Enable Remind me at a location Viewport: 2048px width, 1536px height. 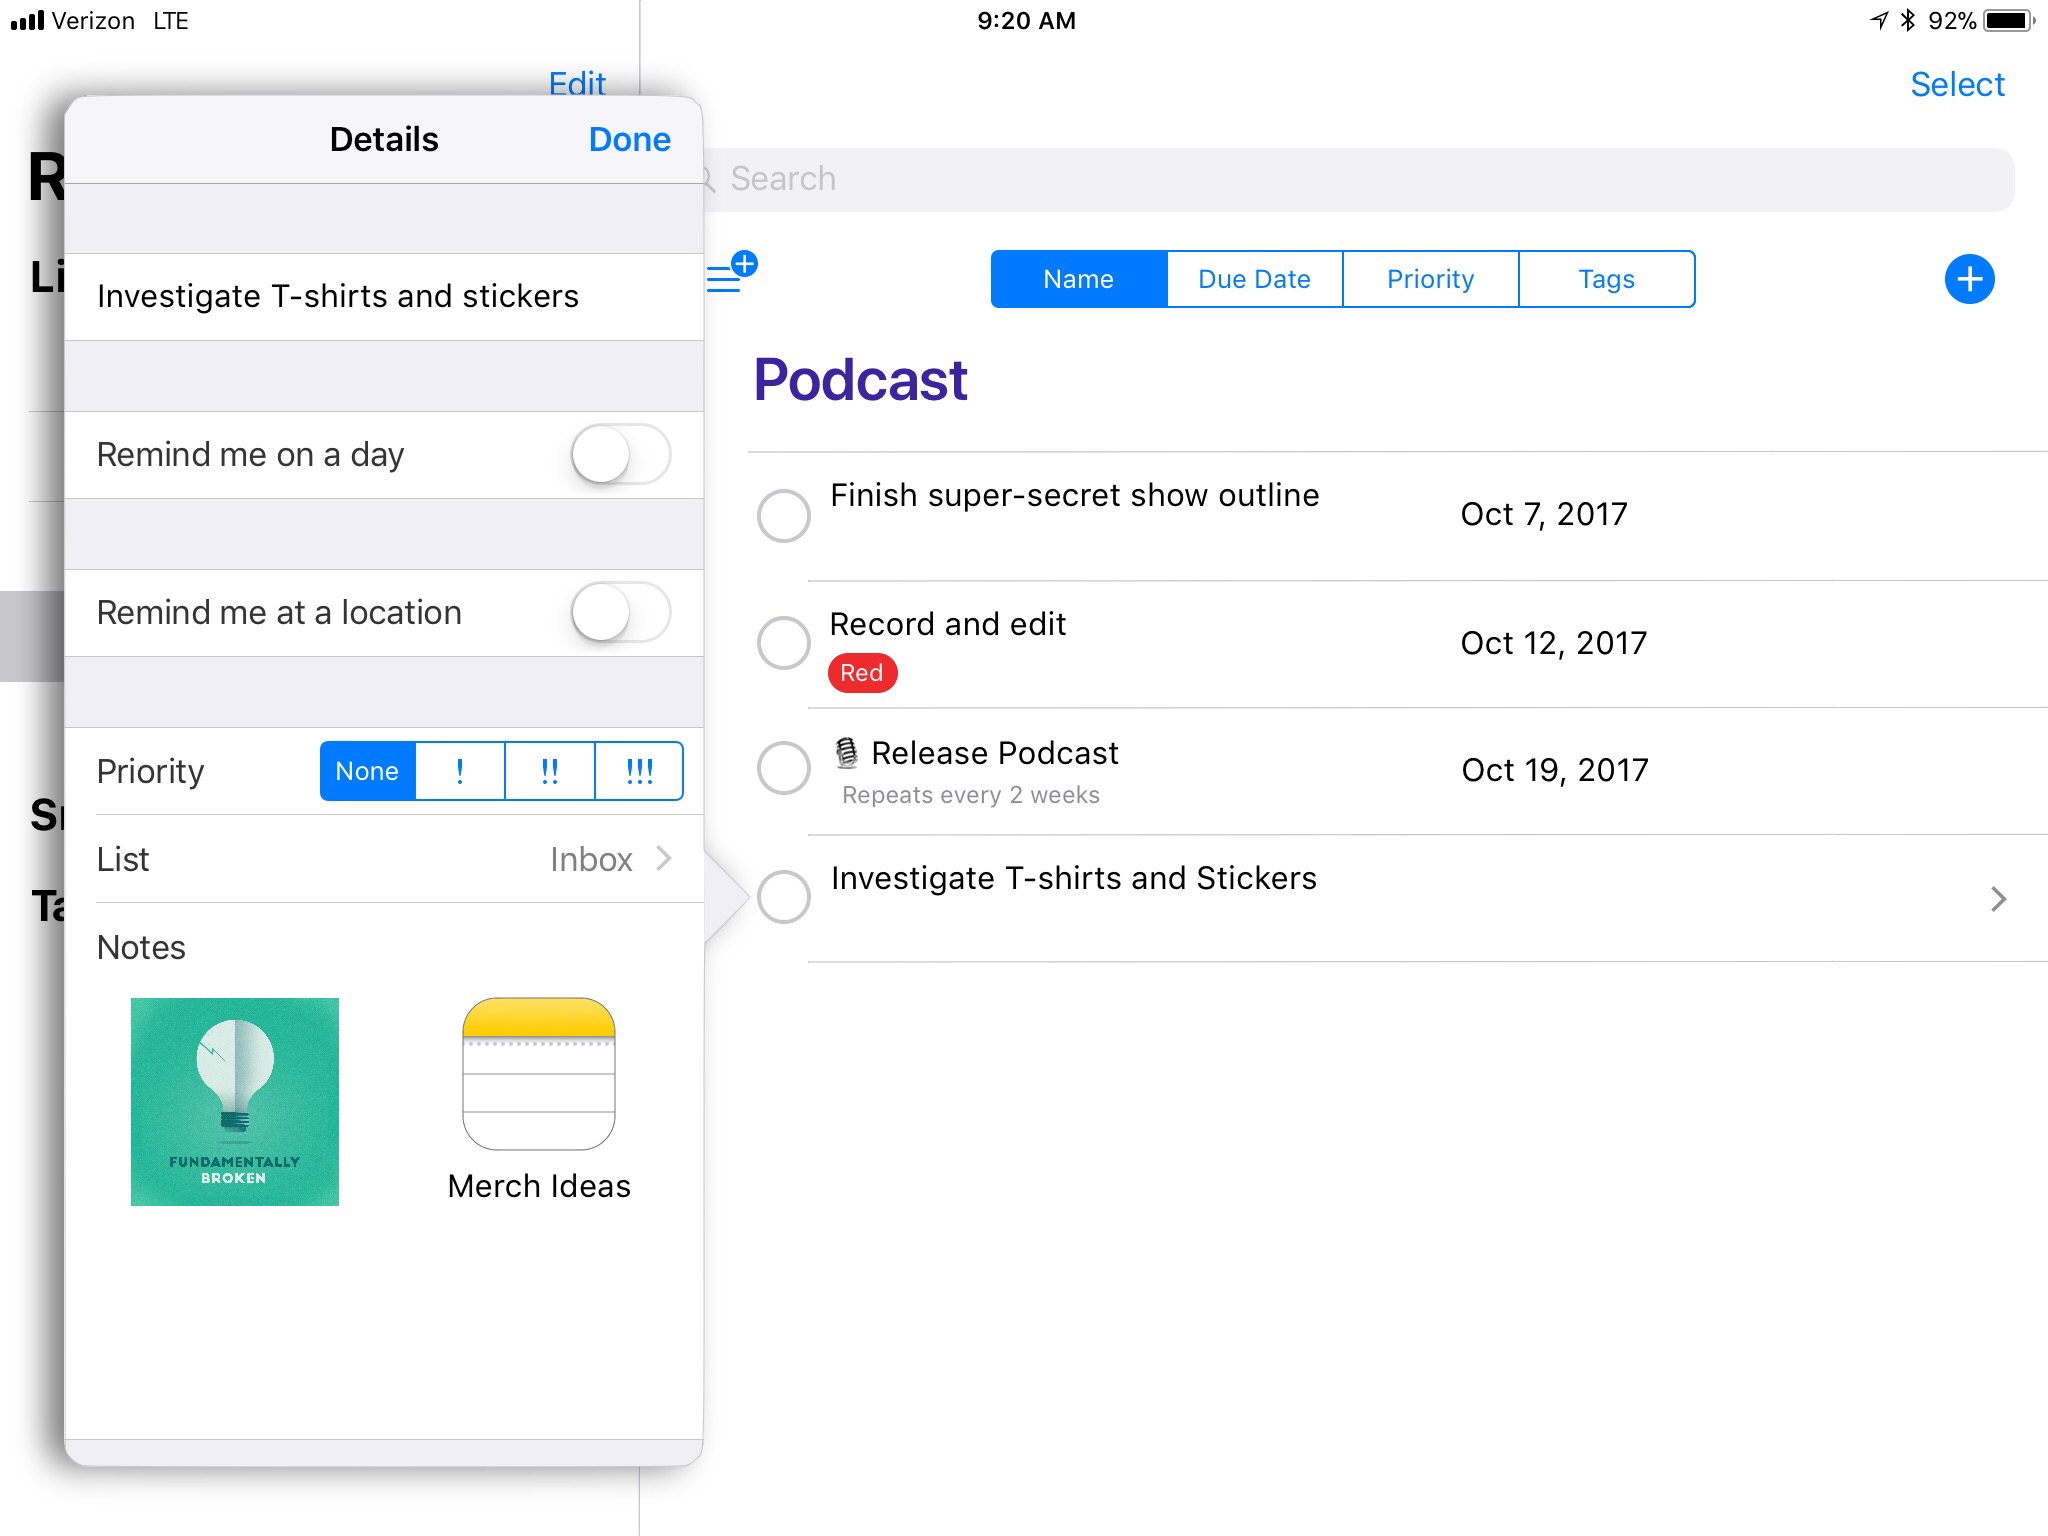click(x=620, y=613)
